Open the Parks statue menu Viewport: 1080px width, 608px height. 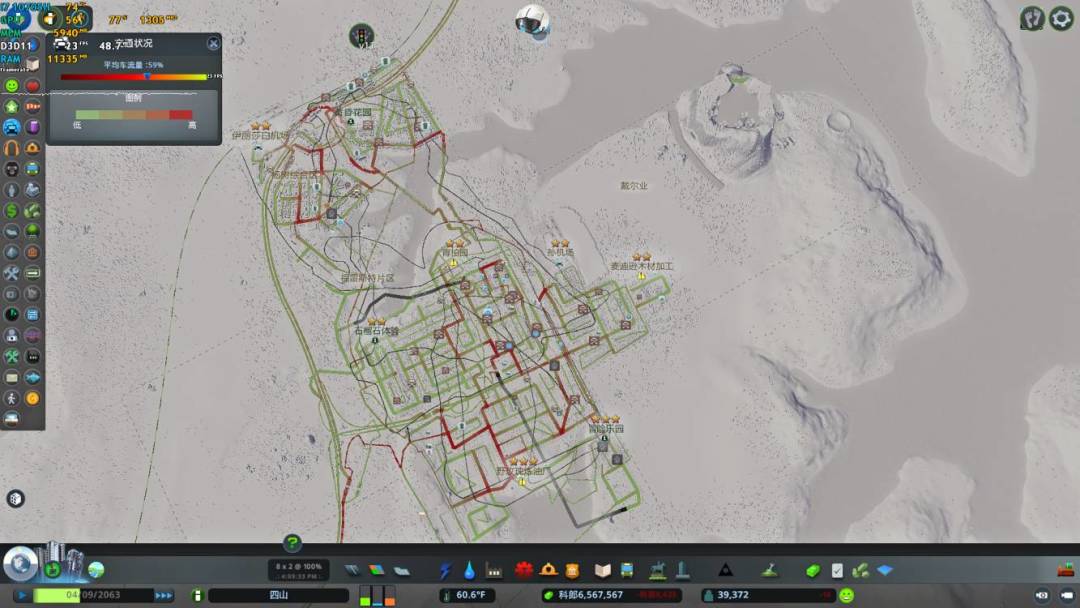pyautogui.click(x=658, y=570)
